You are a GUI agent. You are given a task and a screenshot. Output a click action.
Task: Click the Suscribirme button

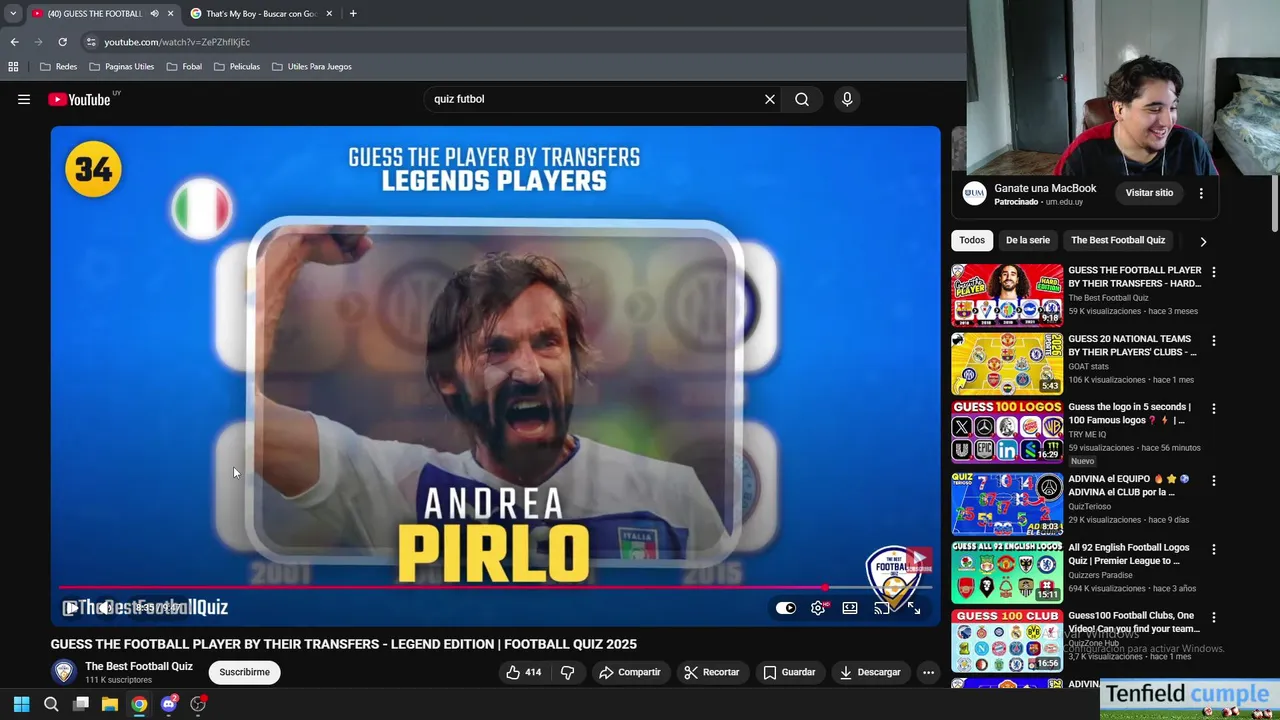245,672
